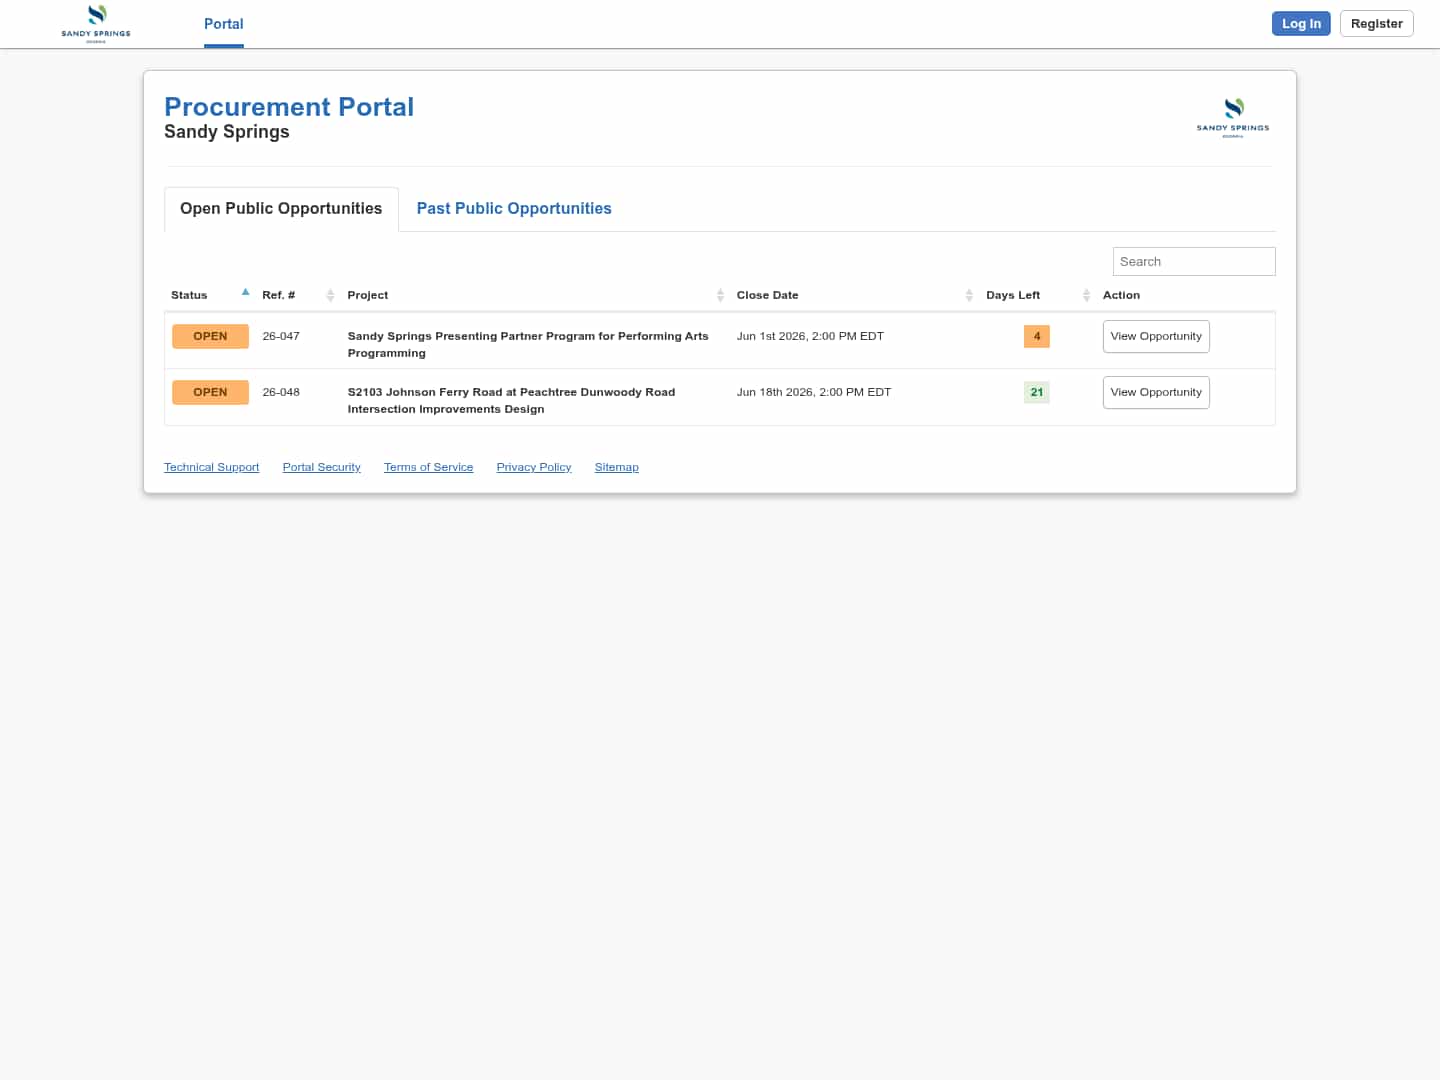
Task: Click reference number 26-048
Action: tap(281, 393)
